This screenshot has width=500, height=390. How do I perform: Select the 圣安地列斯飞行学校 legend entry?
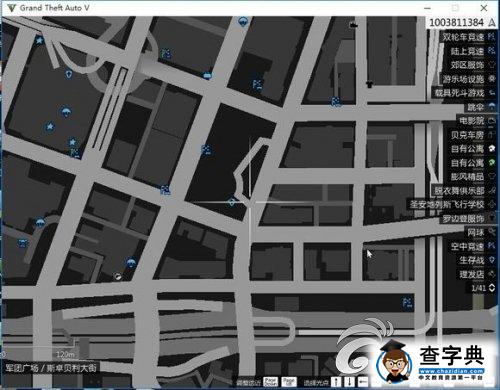(x=452, y=204)
